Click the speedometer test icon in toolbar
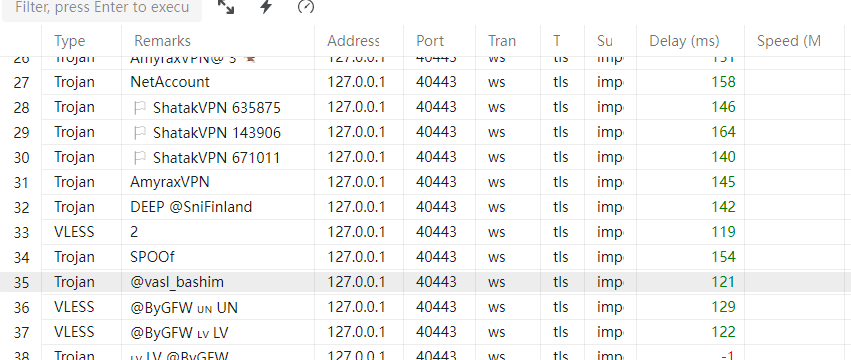 [306, 7]
